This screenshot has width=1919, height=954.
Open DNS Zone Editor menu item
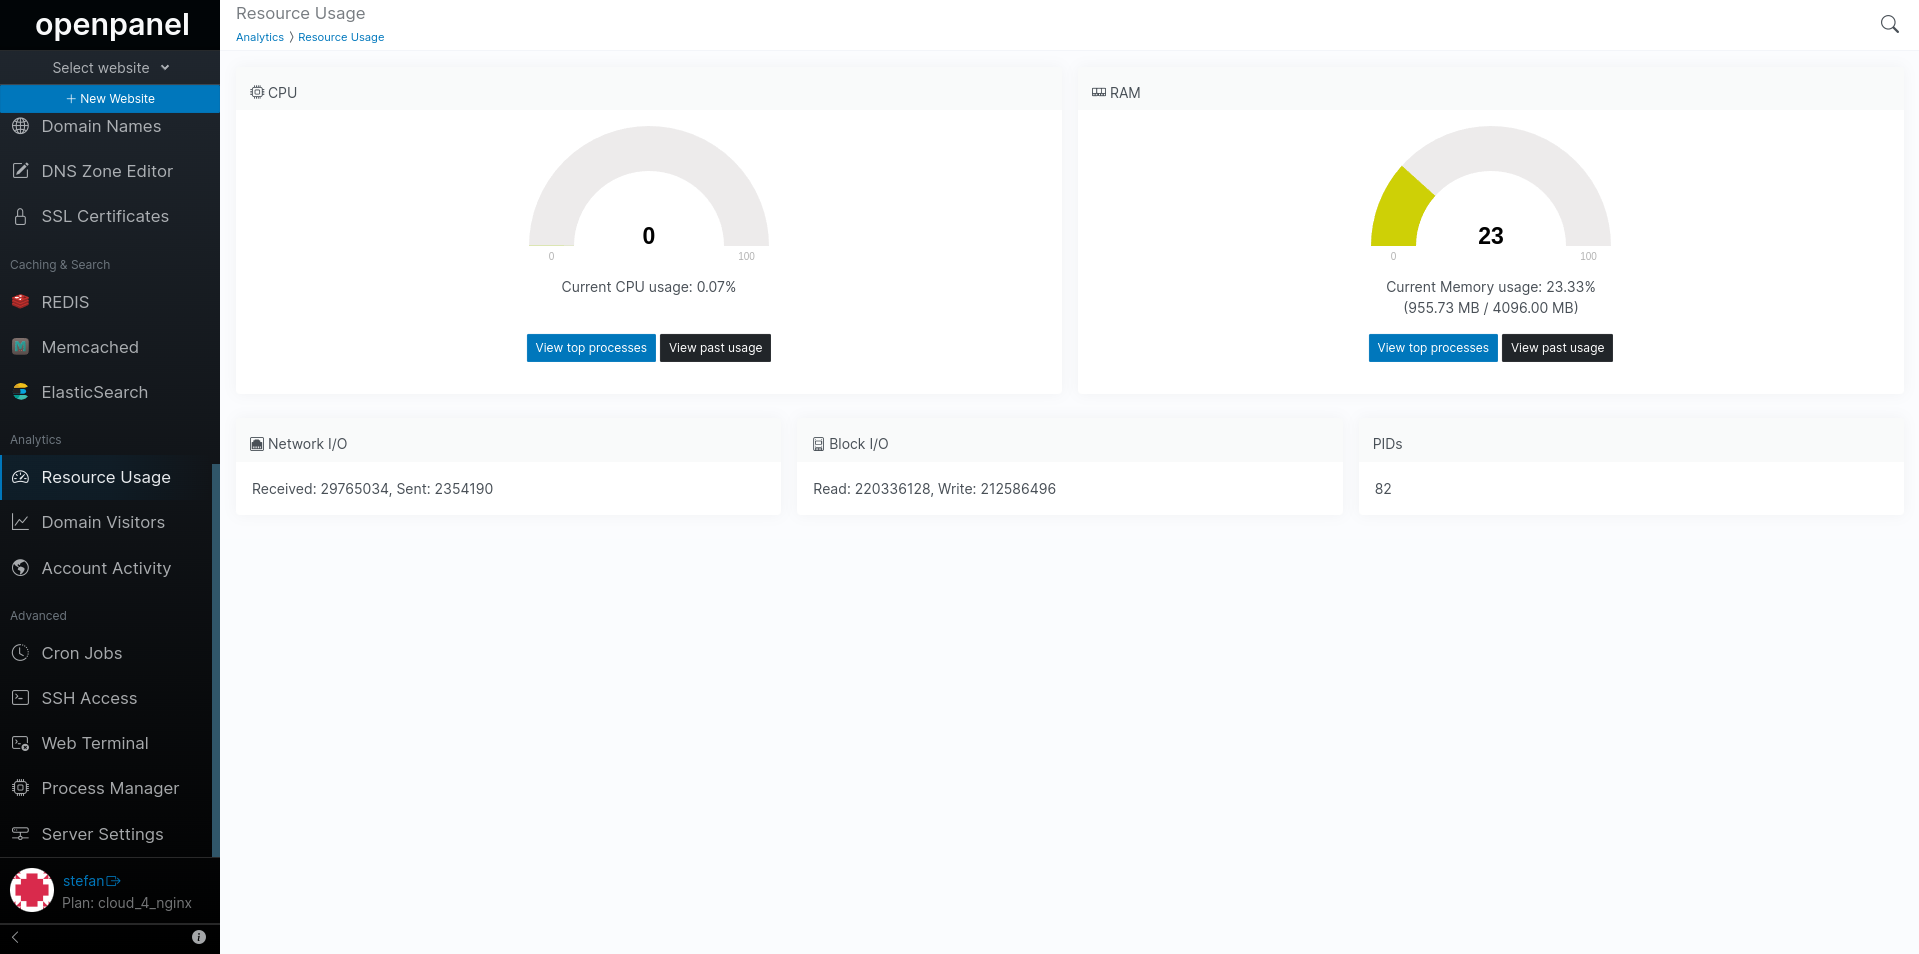(x=106, y=171)
